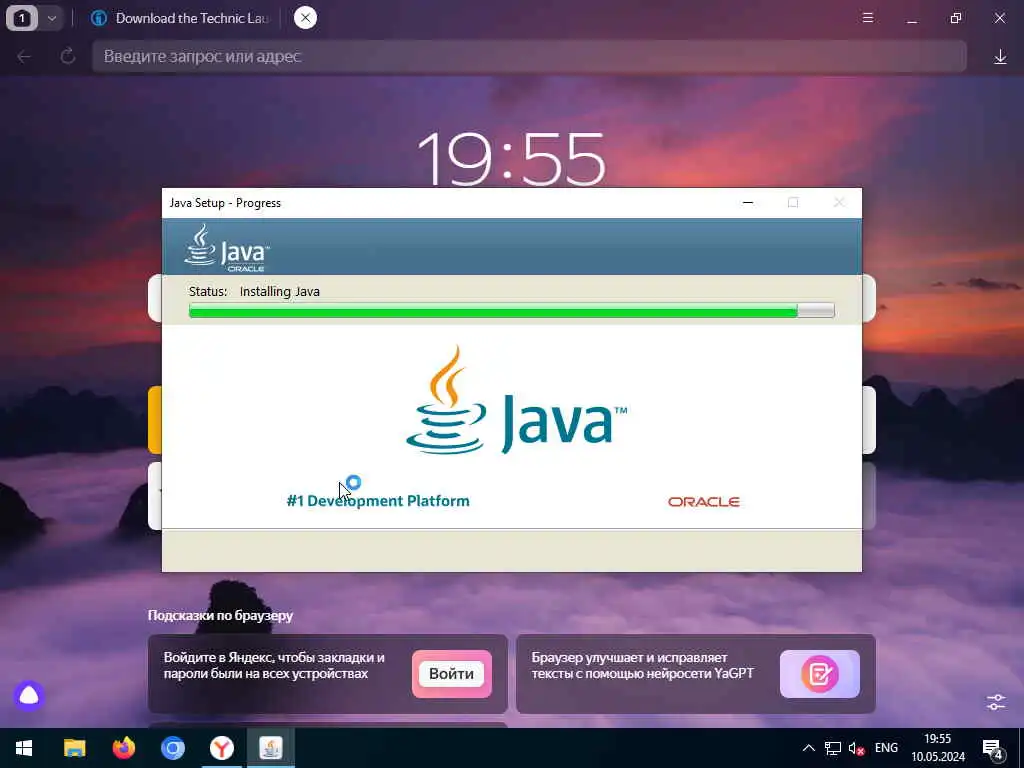
Task: Click the YaGPT hint description text
Action: point(643,665)
